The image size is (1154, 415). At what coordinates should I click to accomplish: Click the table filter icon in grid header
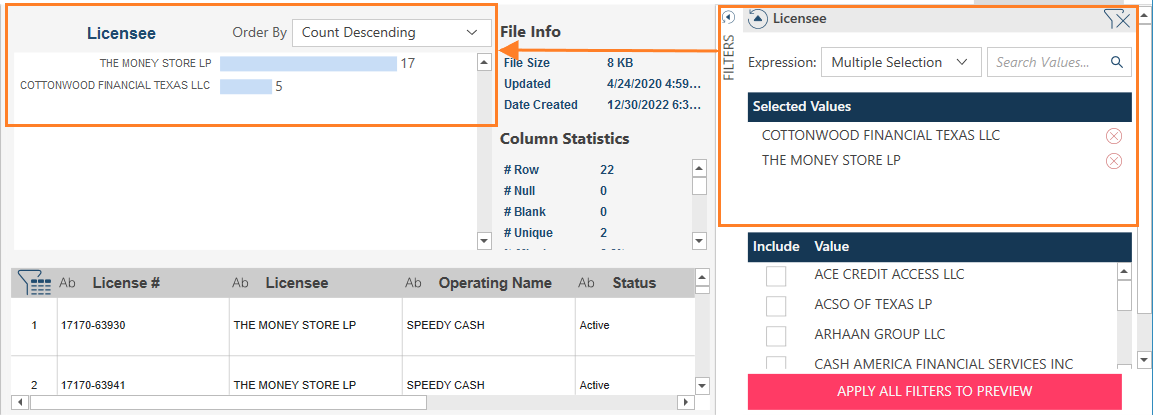[x=35, y=284]
